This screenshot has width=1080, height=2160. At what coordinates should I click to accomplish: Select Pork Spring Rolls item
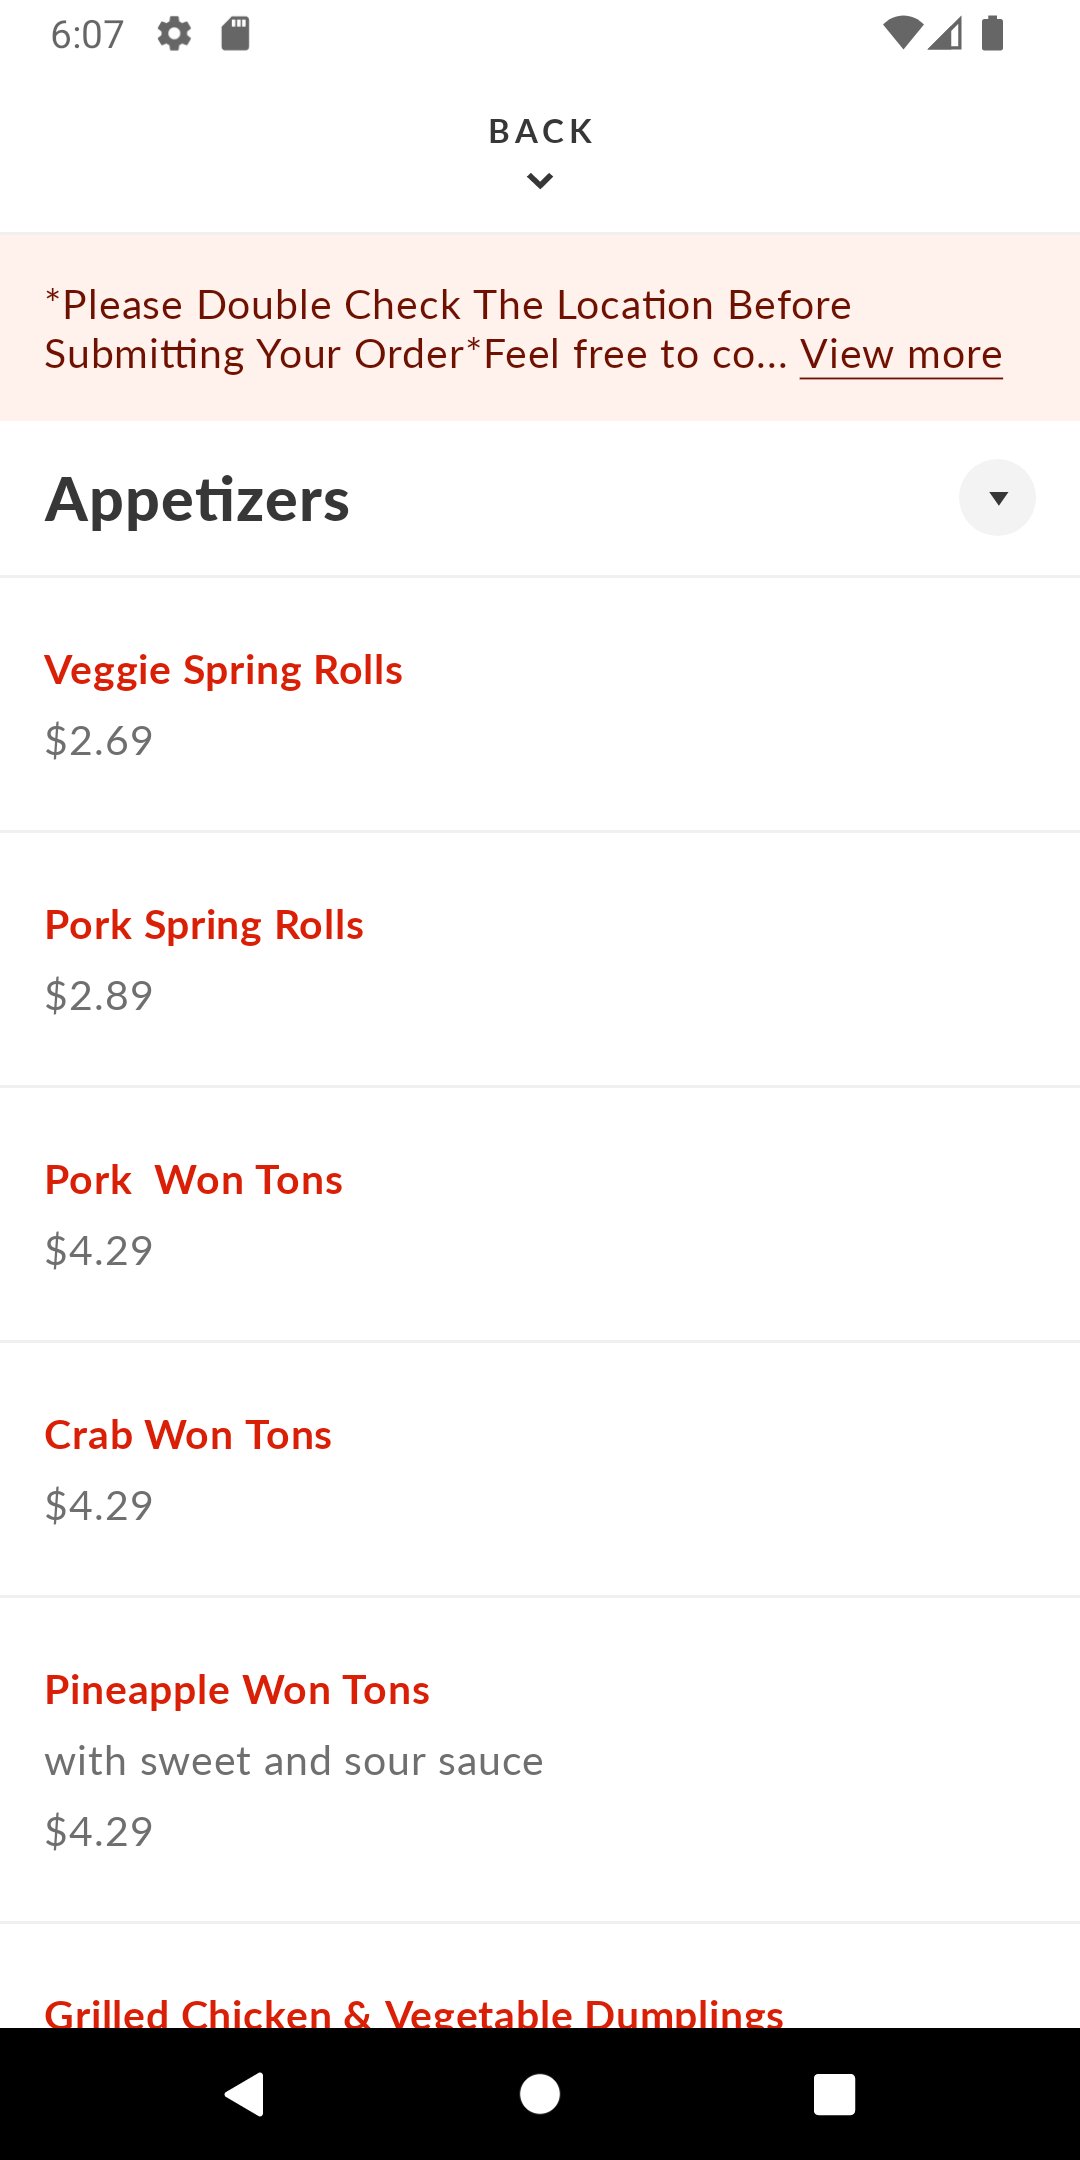[204, 925]
